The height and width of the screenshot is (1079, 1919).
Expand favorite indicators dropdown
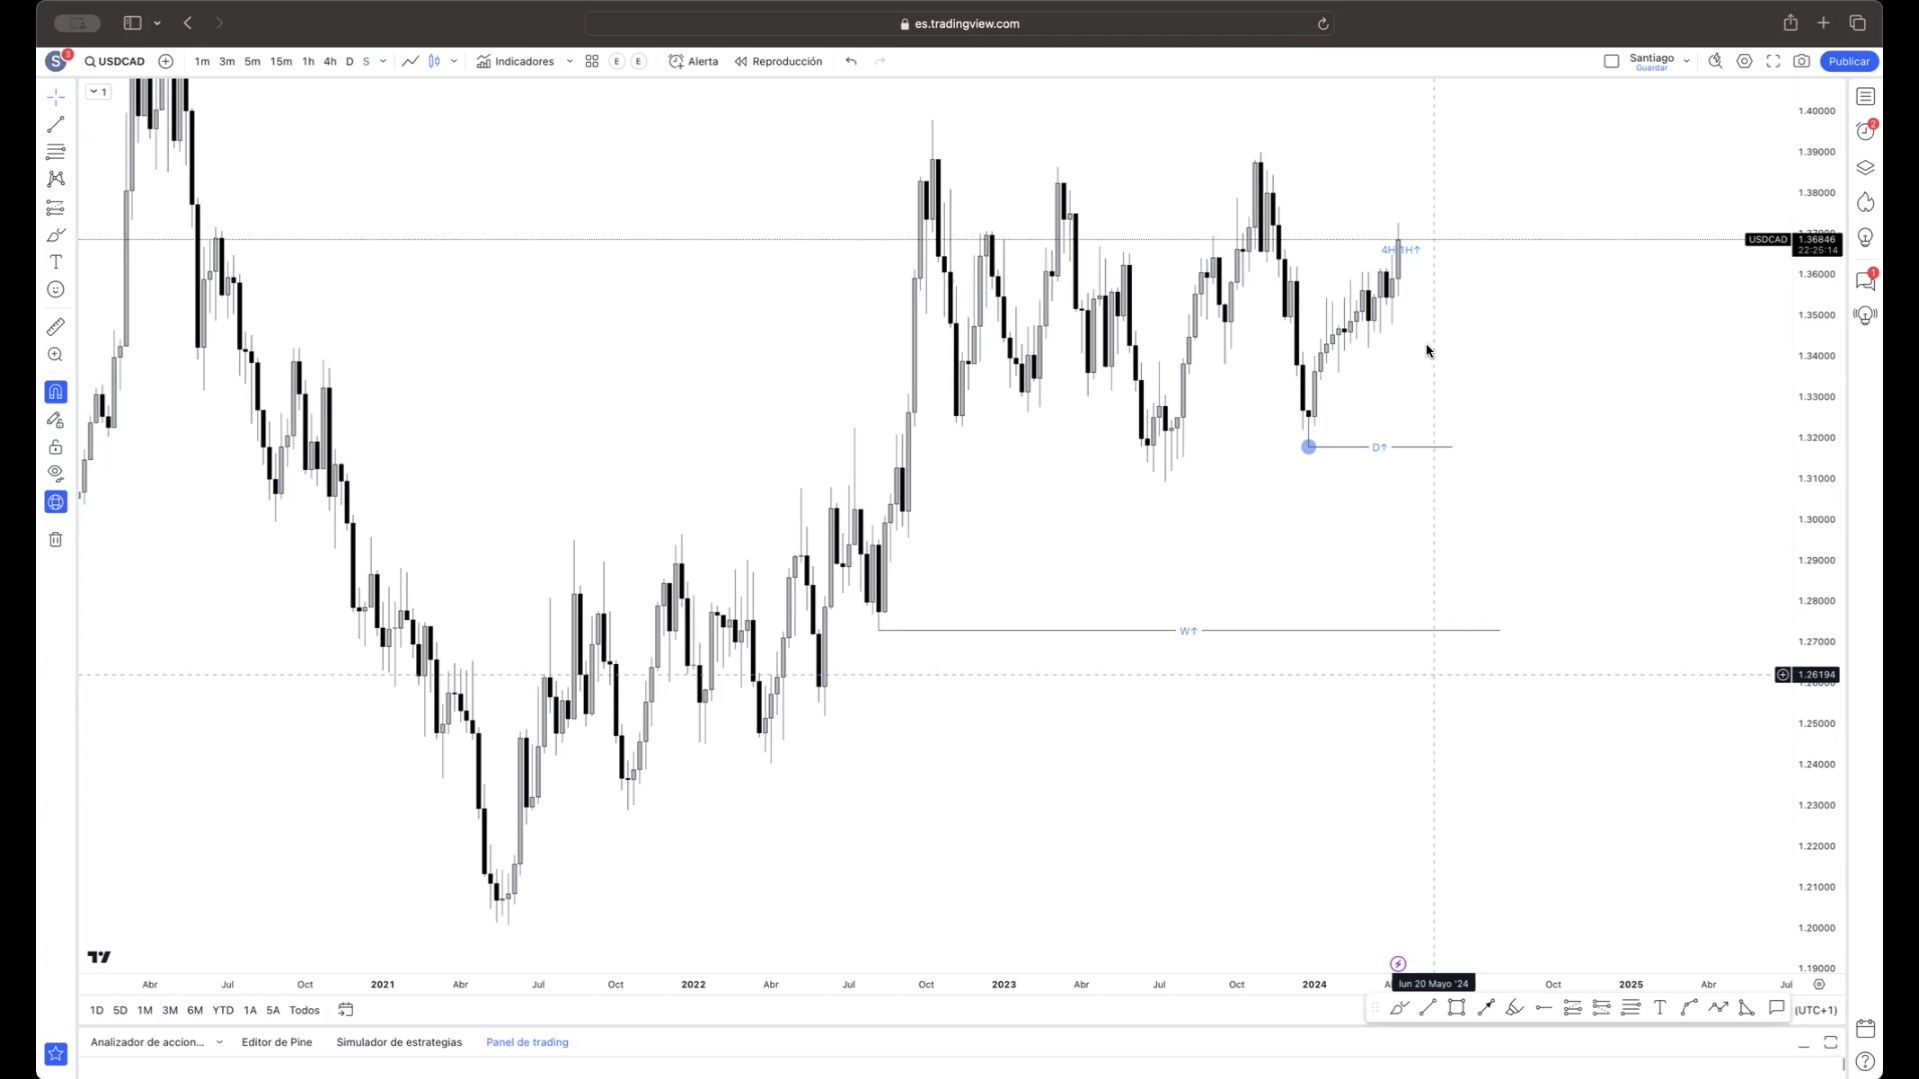[x=570, y=62]
